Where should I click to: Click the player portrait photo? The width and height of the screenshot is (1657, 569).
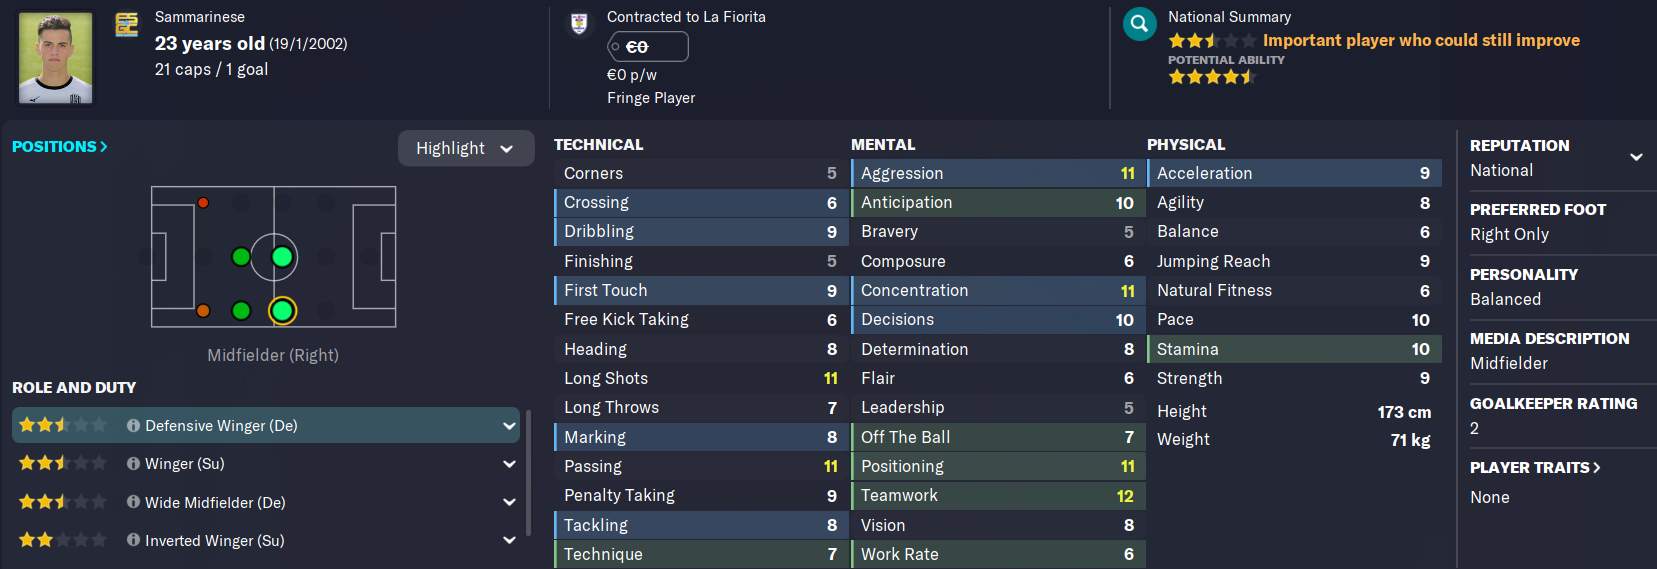56,58
